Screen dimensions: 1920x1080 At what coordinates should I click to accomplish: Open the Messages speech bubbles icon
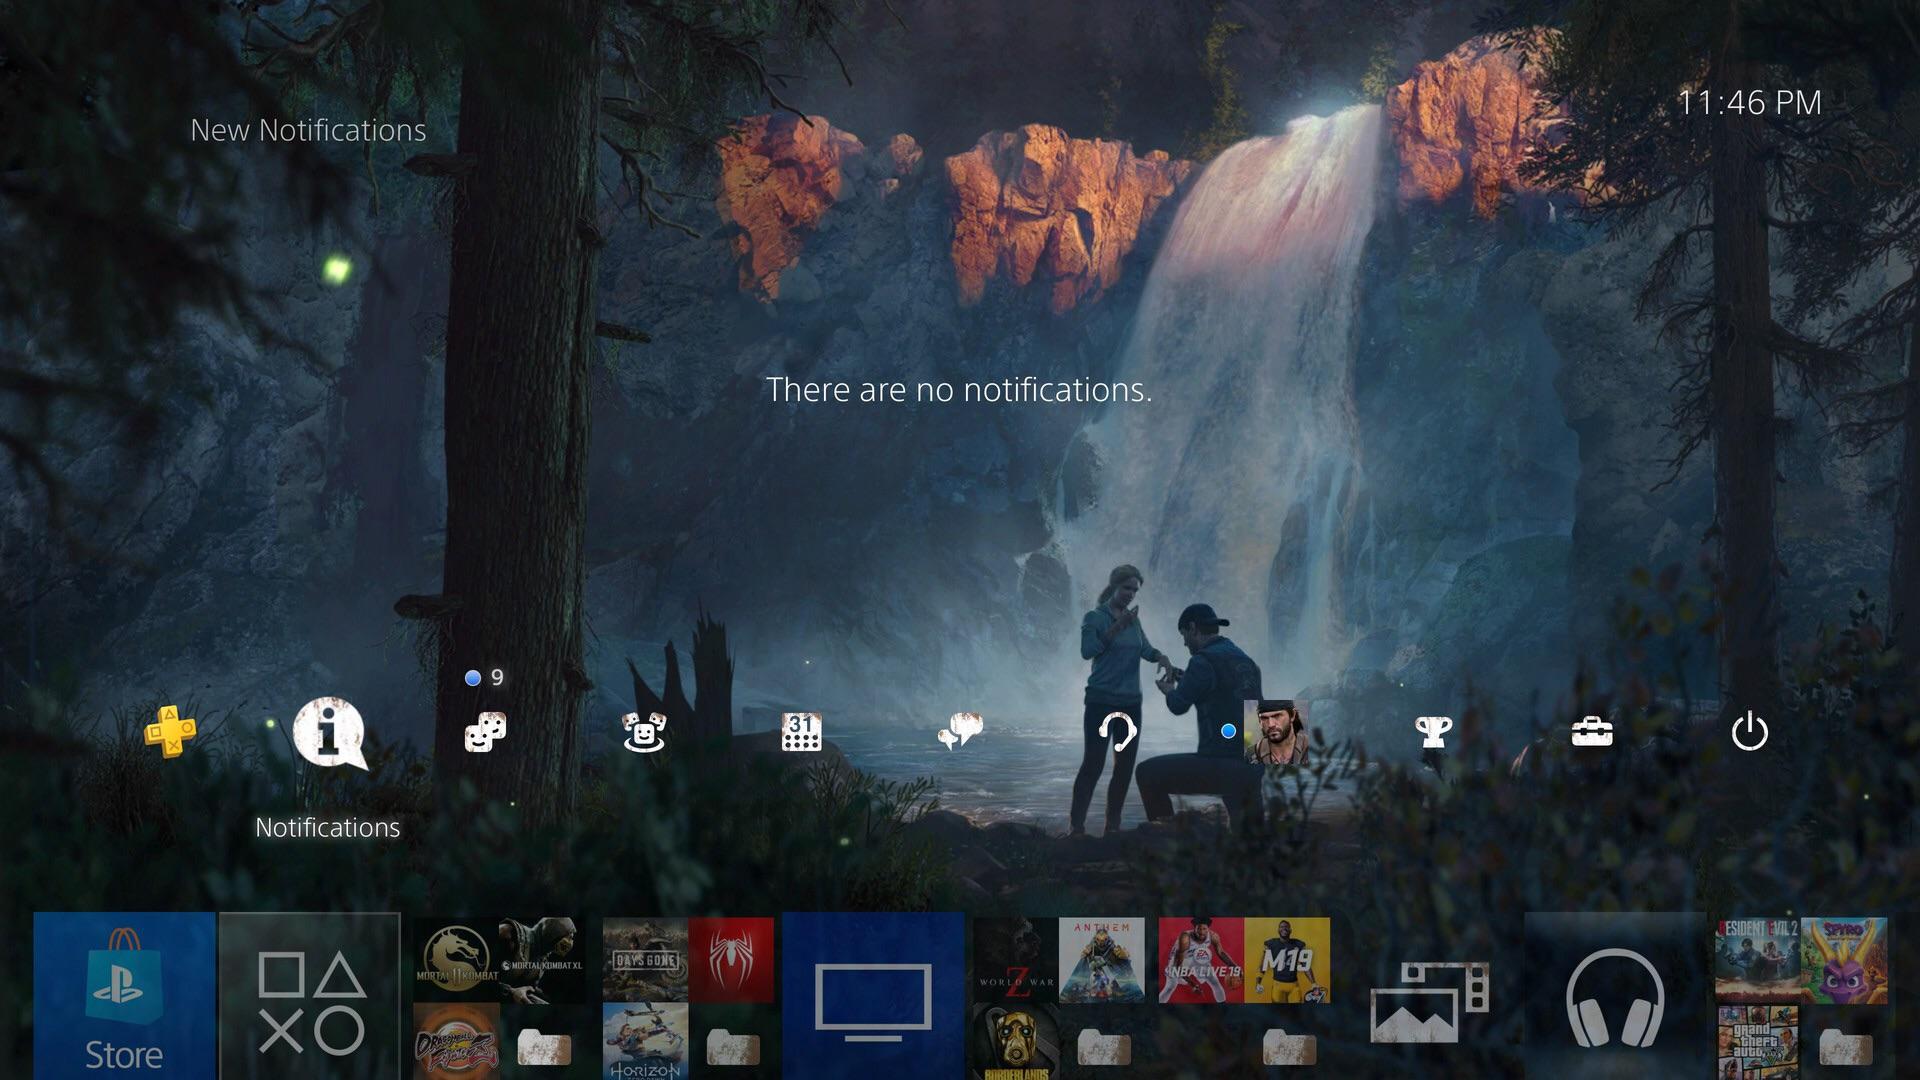click(x=959, y=732)
